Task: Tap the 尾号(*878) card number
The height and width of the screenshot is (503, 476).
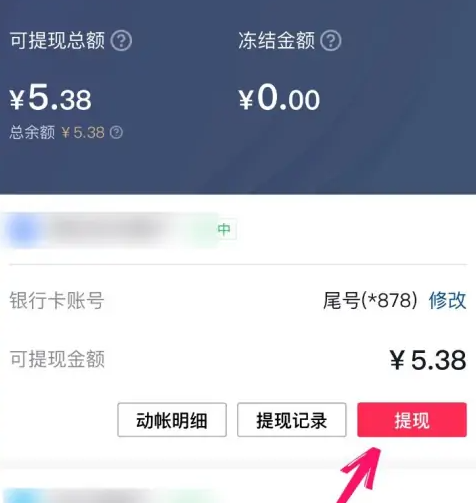Action: (x=370, y=300)
